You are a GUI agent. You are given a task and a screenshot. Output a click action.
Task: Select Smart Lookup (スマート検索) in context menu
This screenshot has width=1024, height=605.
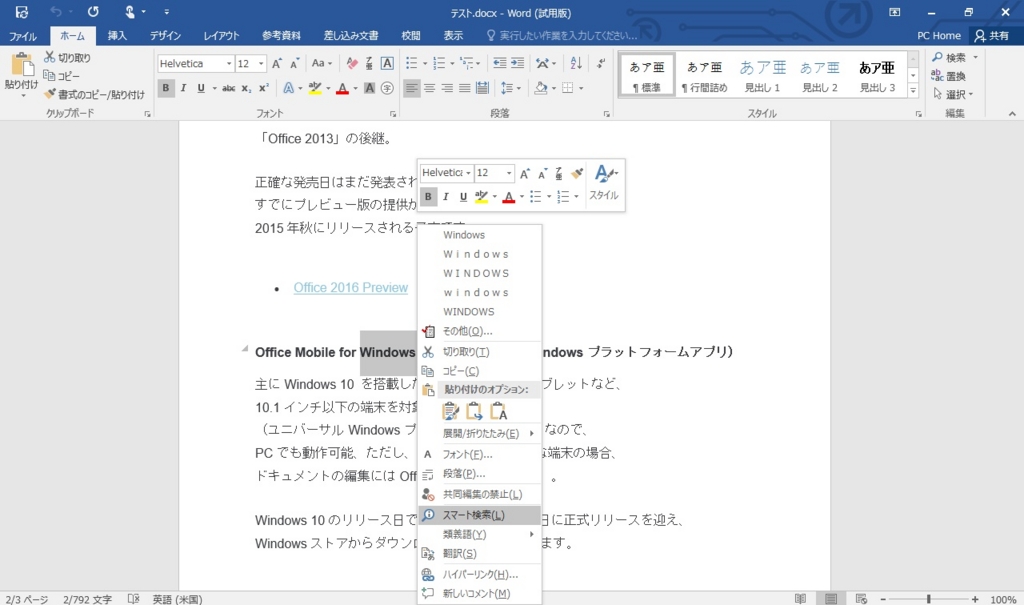tap(479, 515)
